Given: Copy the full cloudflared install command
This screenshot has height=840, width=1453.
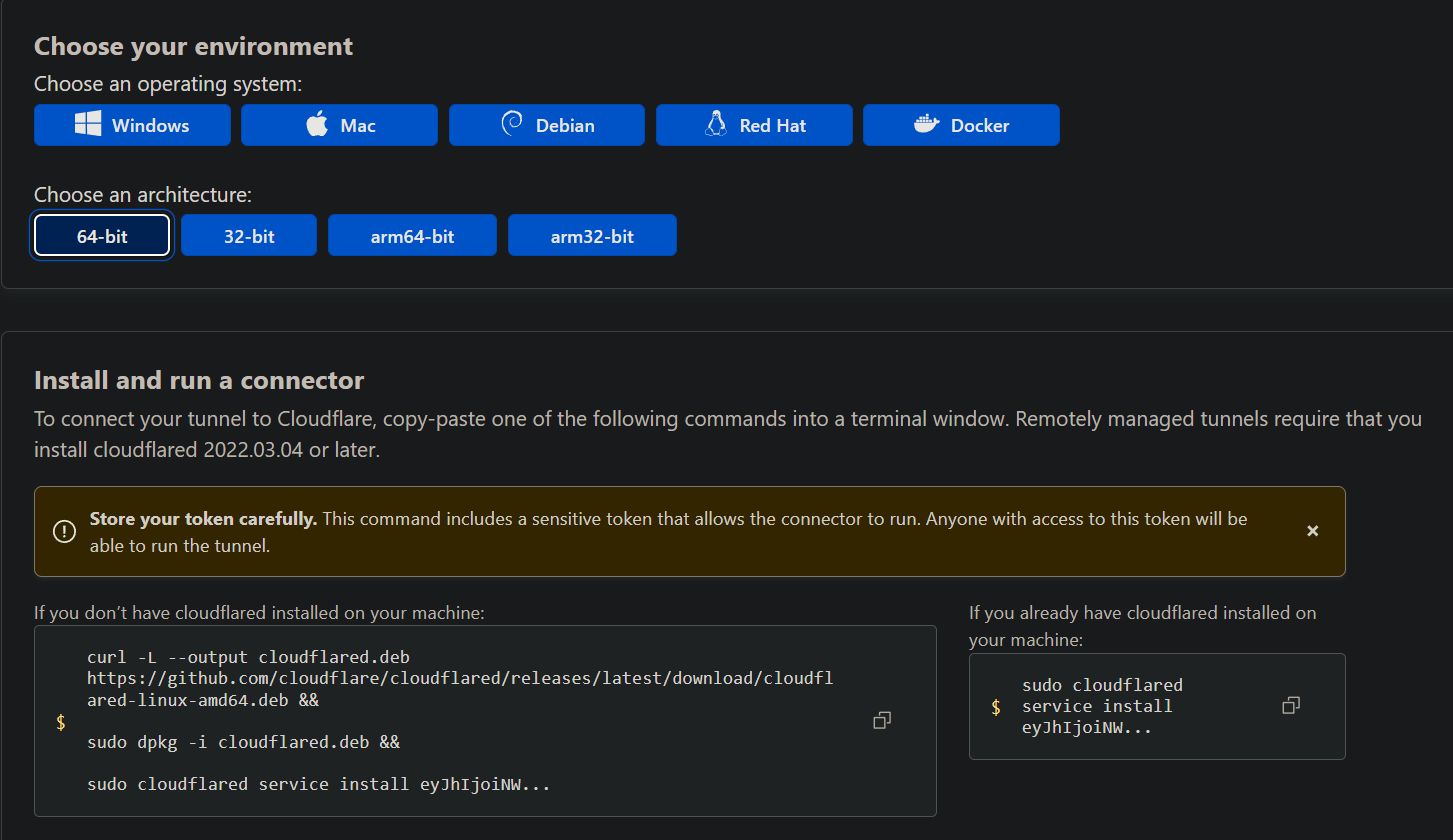Looking at the screenshot, I should (882, 720).
